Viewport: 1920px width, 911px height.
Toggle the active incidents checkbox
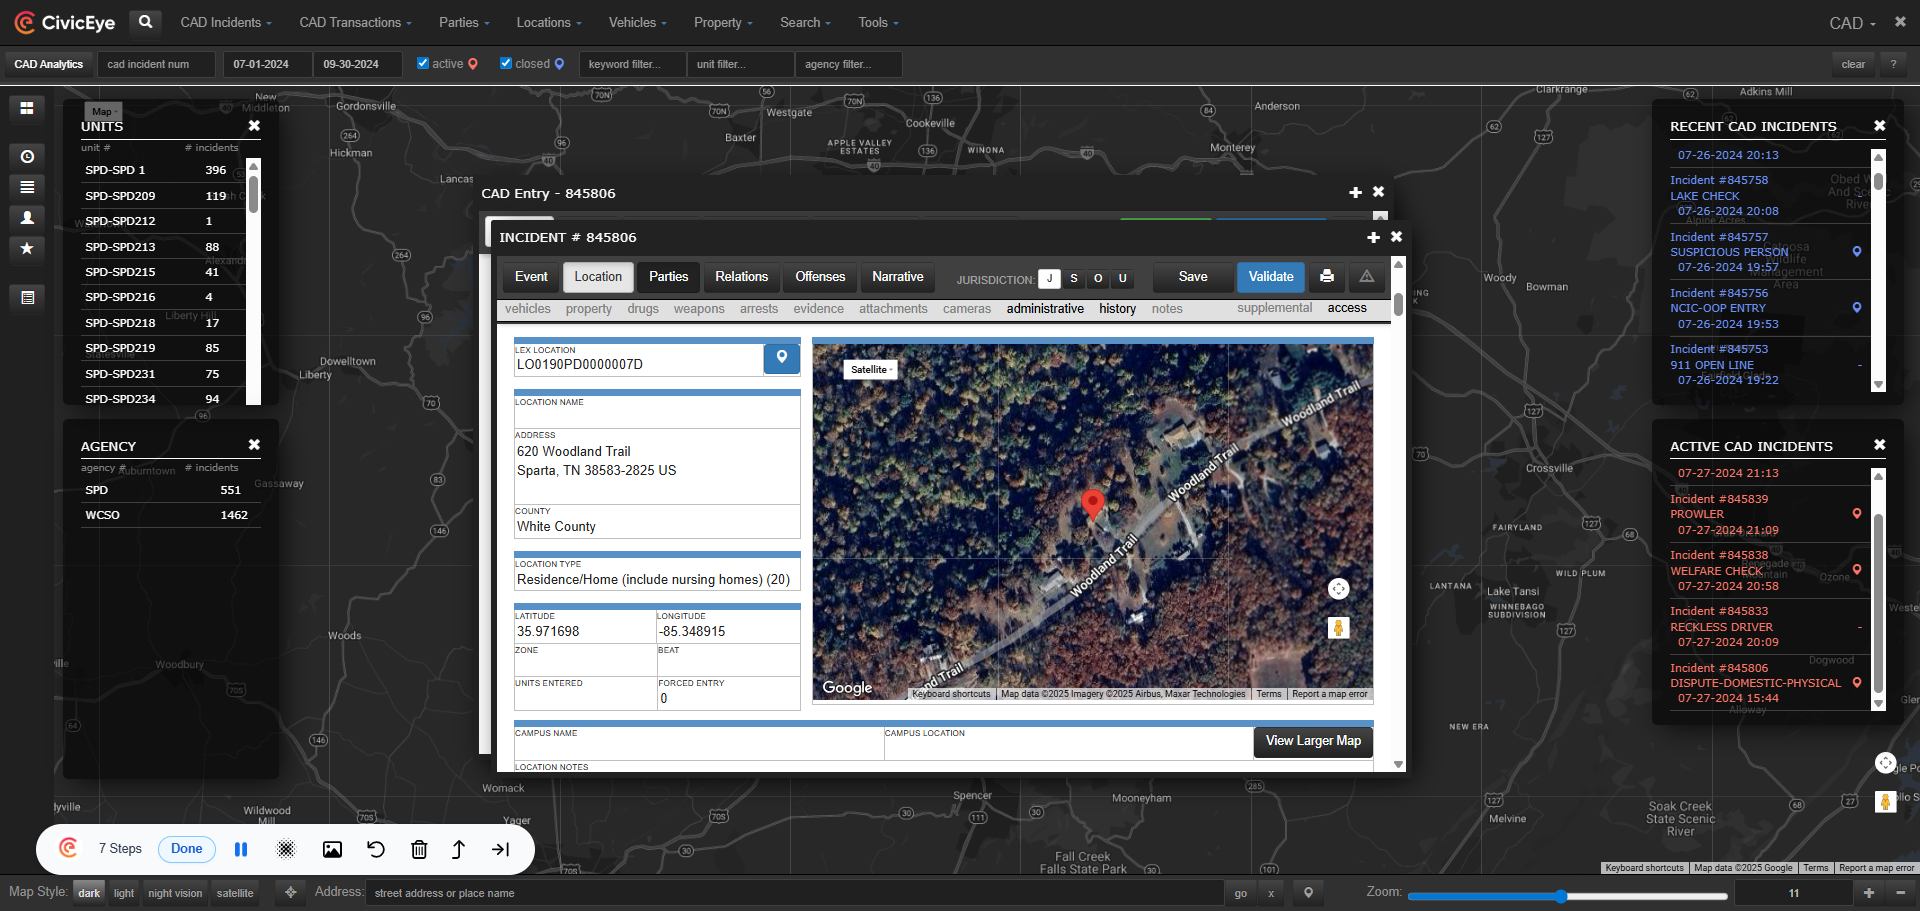coord(423,63)
